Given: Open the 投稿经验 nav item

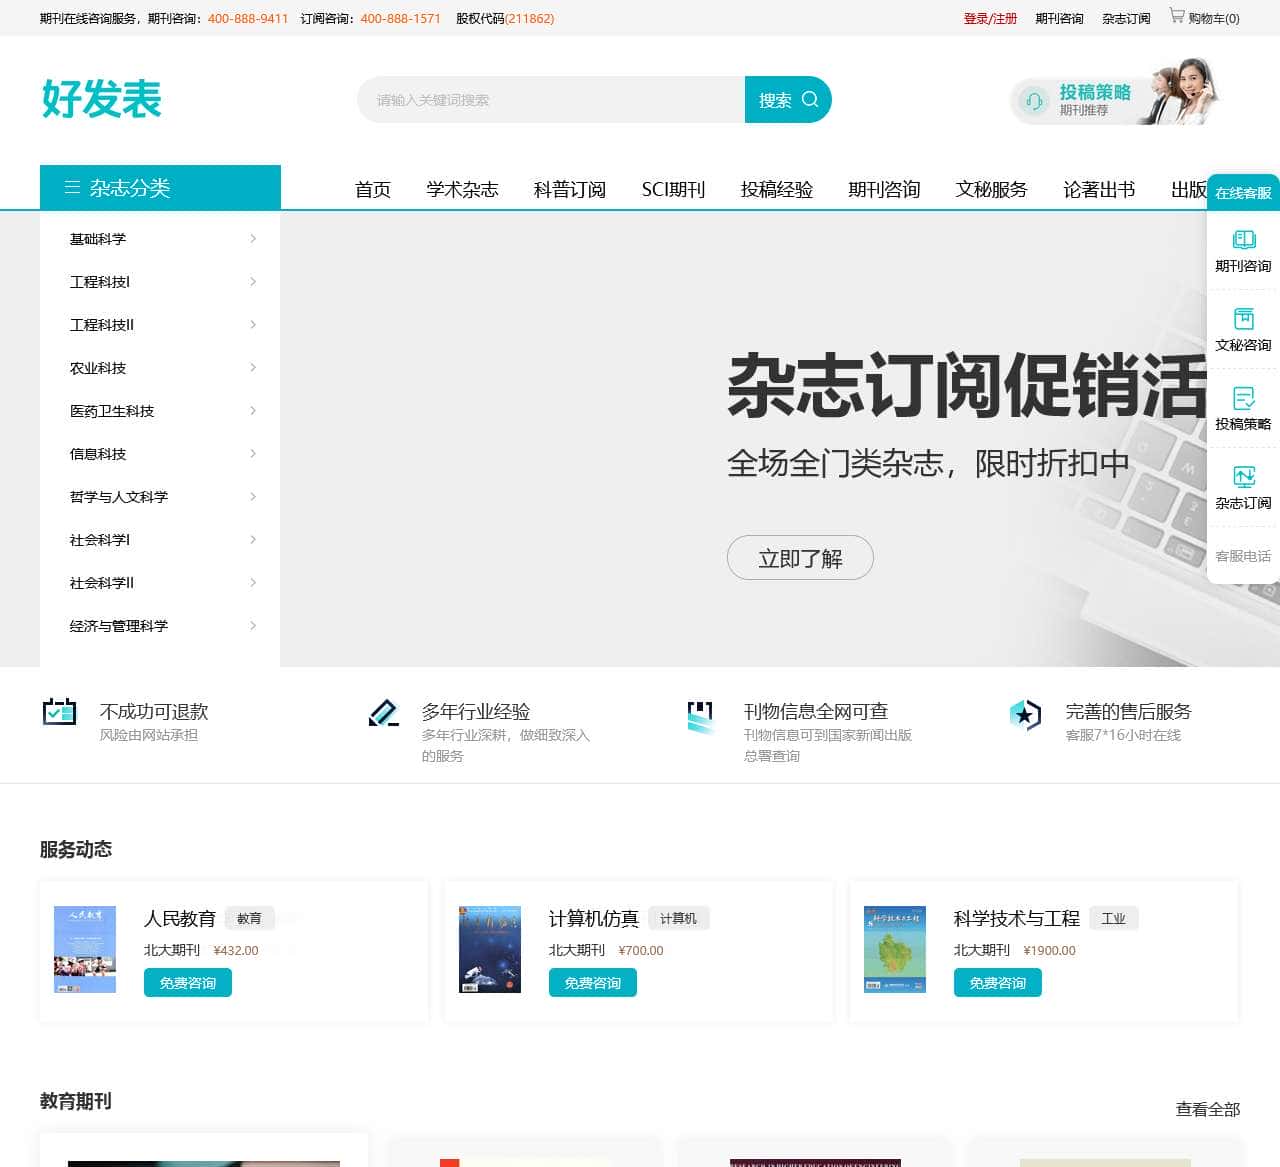Looking at the screenshot, I should click(x=777, y=189).
